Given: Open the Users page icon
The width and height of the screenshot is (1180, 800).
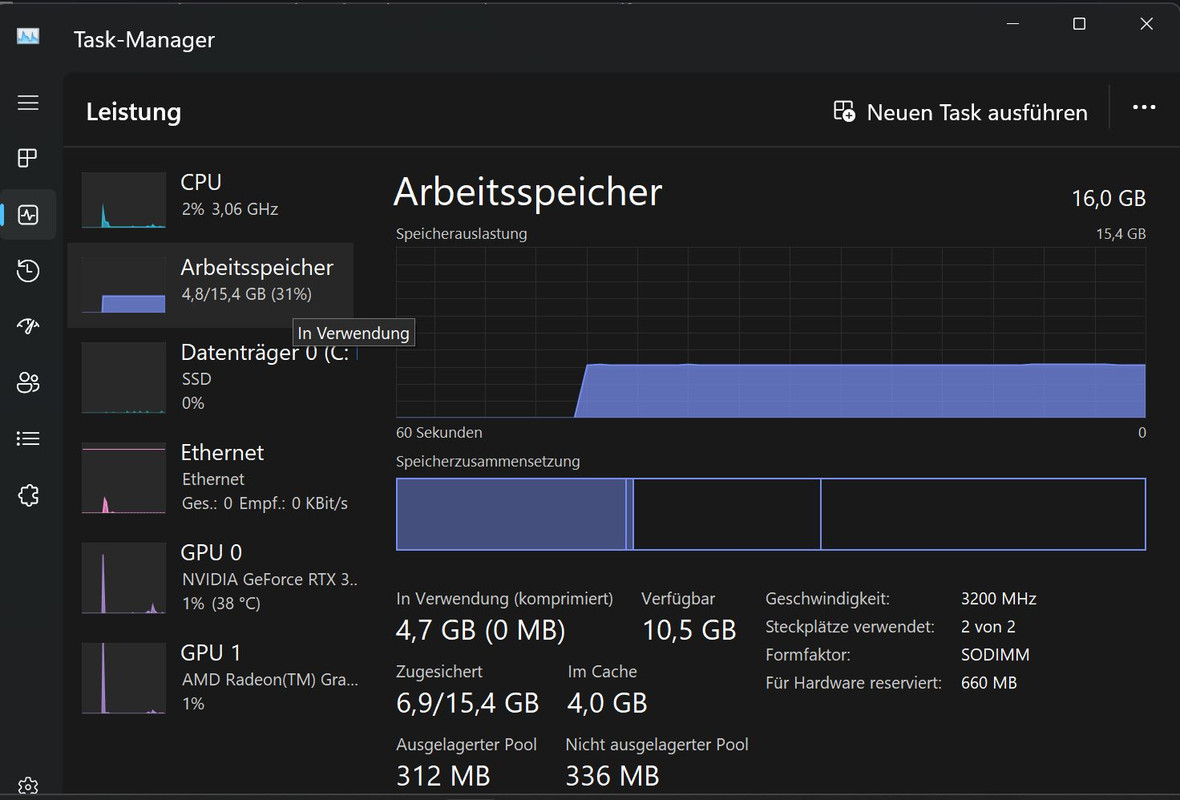Looking at the screenshot, I should (28, 382).
